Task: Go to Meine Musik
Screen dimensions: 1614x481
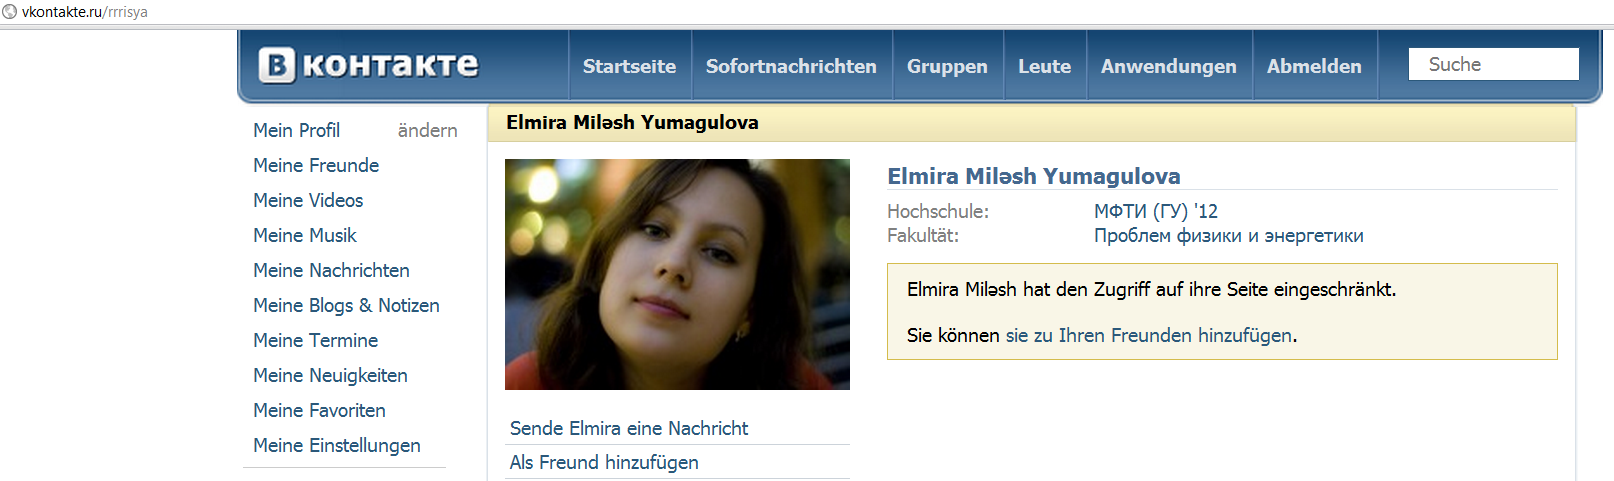Action: (305, 235)
